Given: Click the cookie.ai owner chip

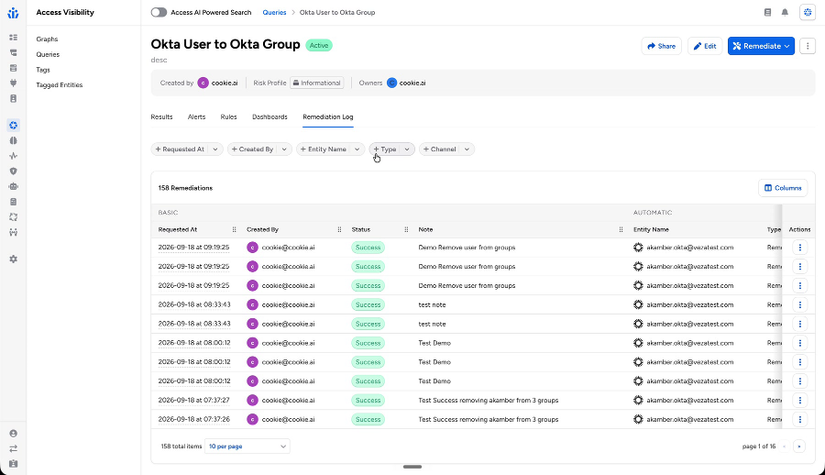Looking at the screenshot, I should [x=406, y=83].
